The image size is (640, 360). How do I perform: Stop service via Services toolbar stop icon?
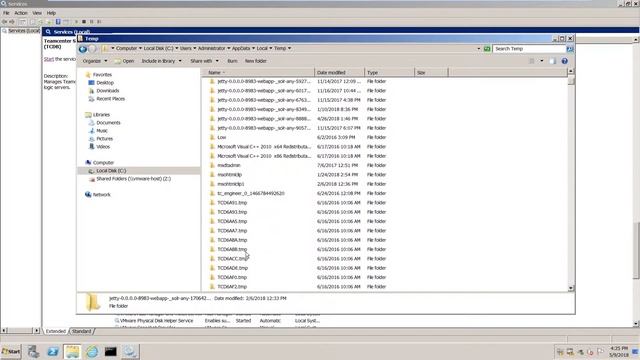point(84,22)
